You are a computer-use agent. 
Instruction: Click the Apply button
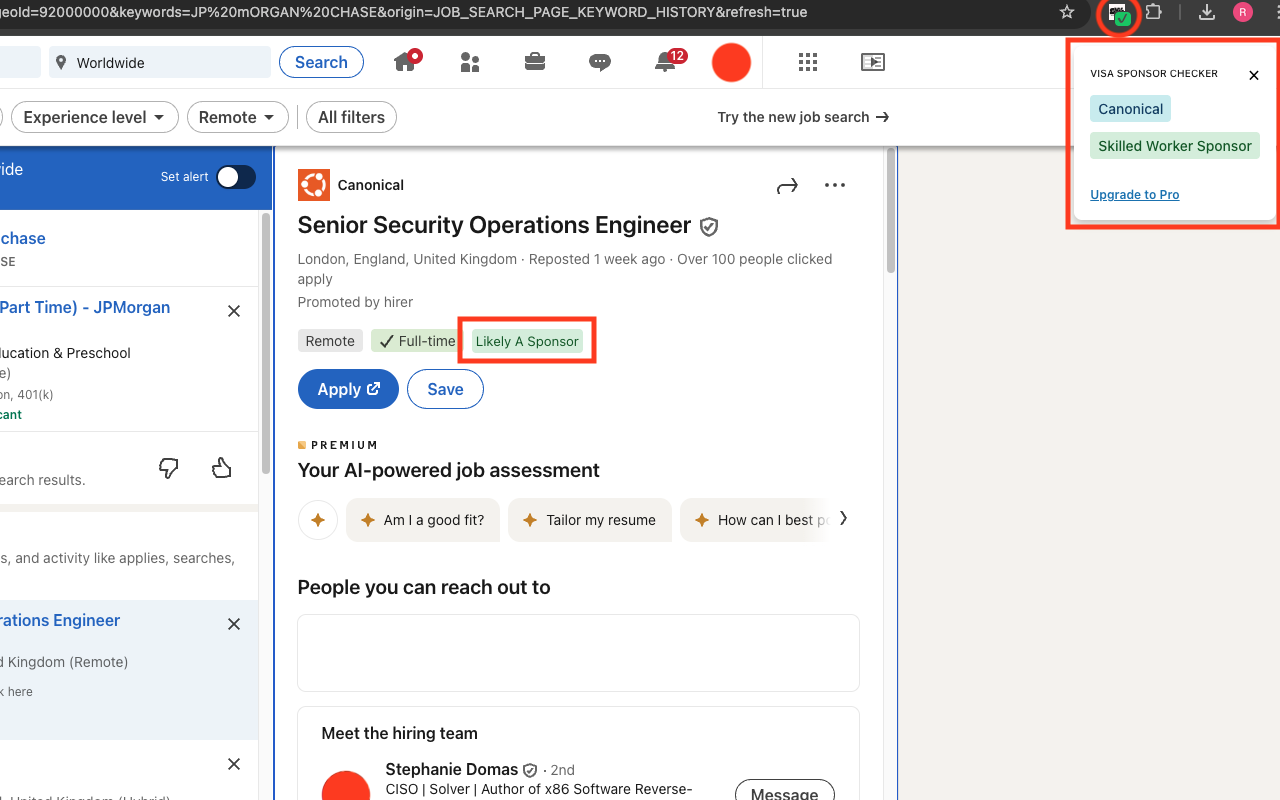348,389
